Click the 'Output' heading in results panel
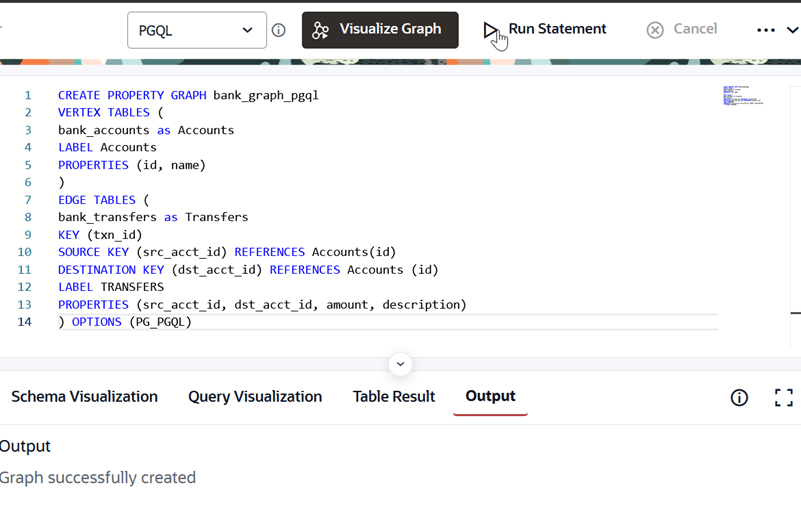Screen dimensions: 801x514 (x=25, y=446)
